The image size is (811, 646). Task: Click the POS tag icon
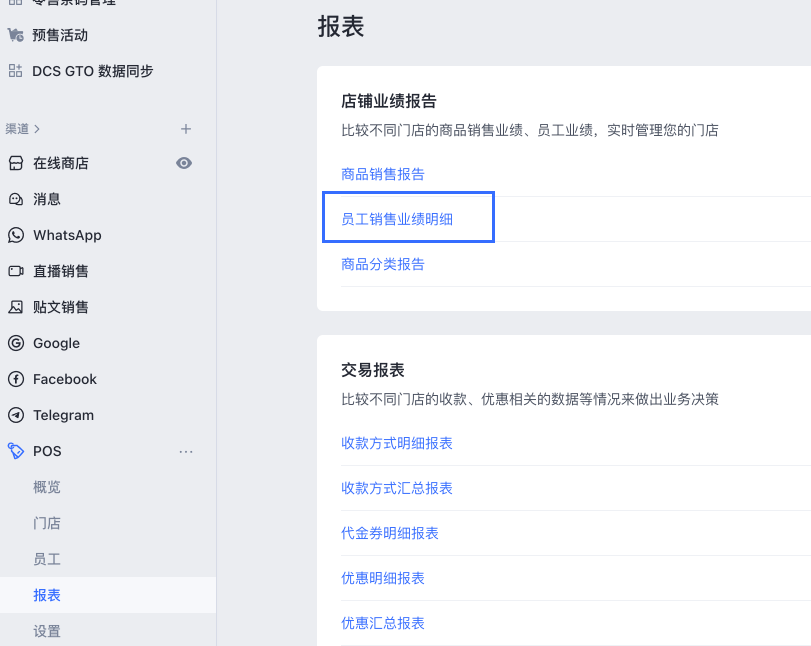click(x=15, y=451)
